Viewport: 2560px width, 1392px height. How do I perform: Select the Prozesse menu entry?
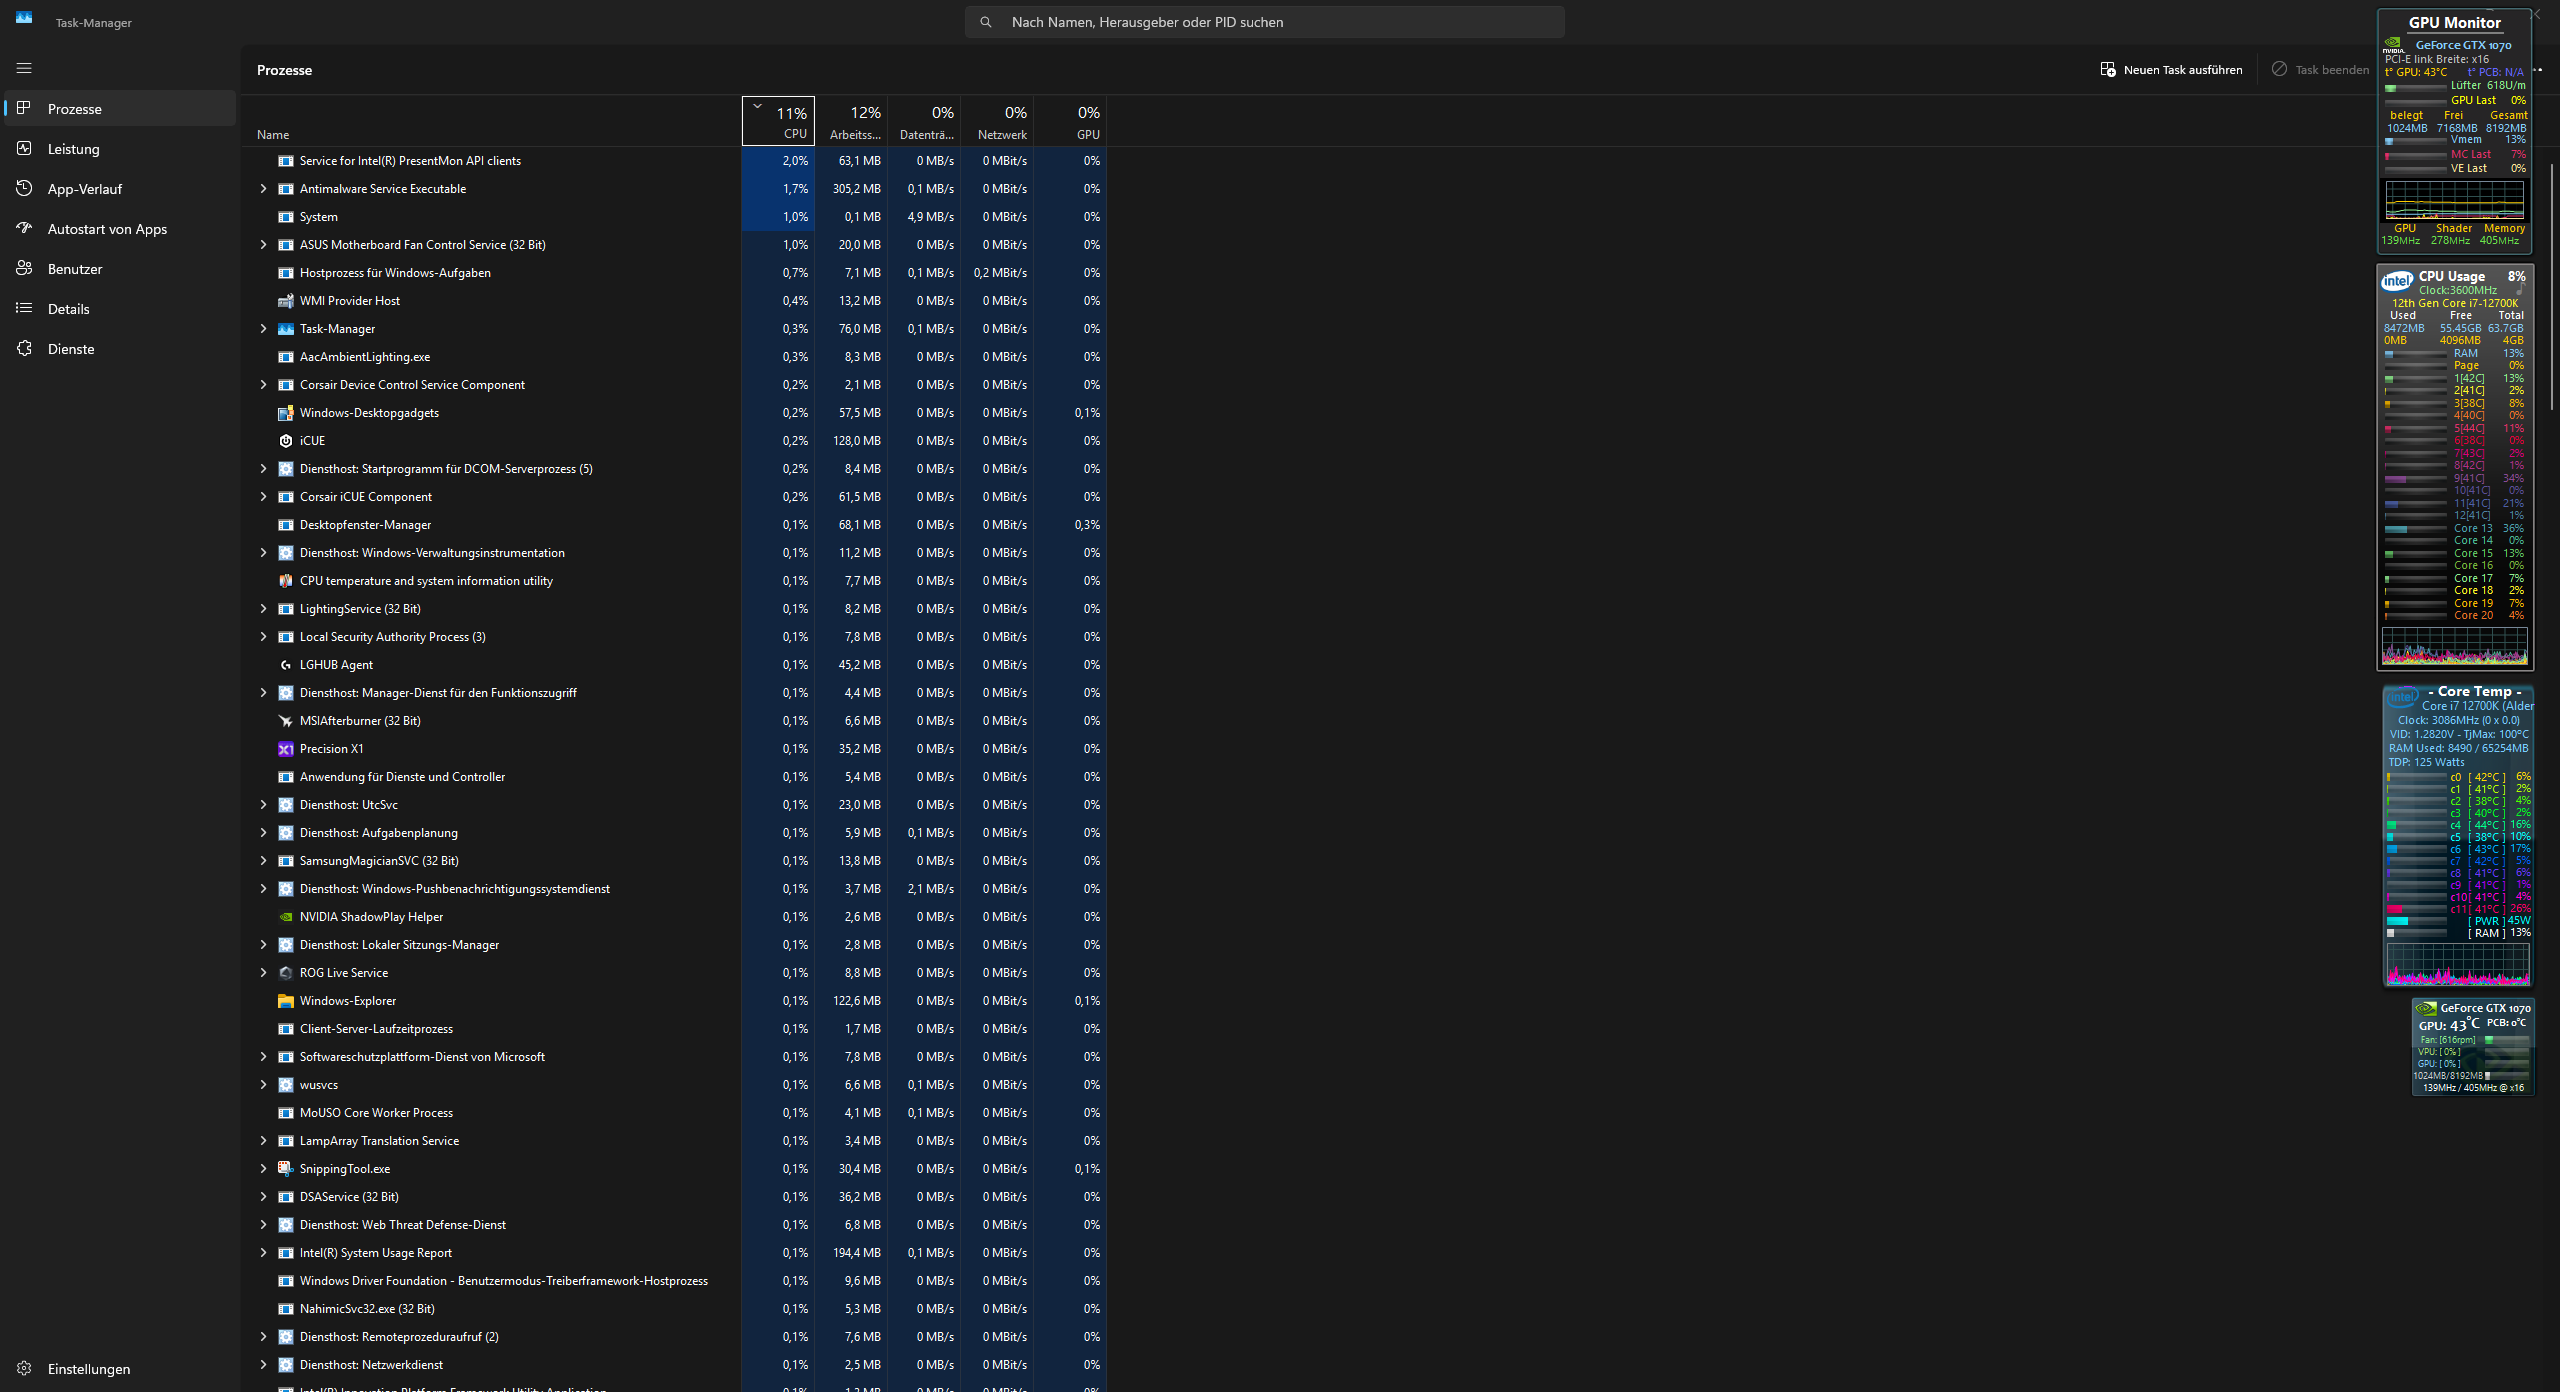point(75,108)
